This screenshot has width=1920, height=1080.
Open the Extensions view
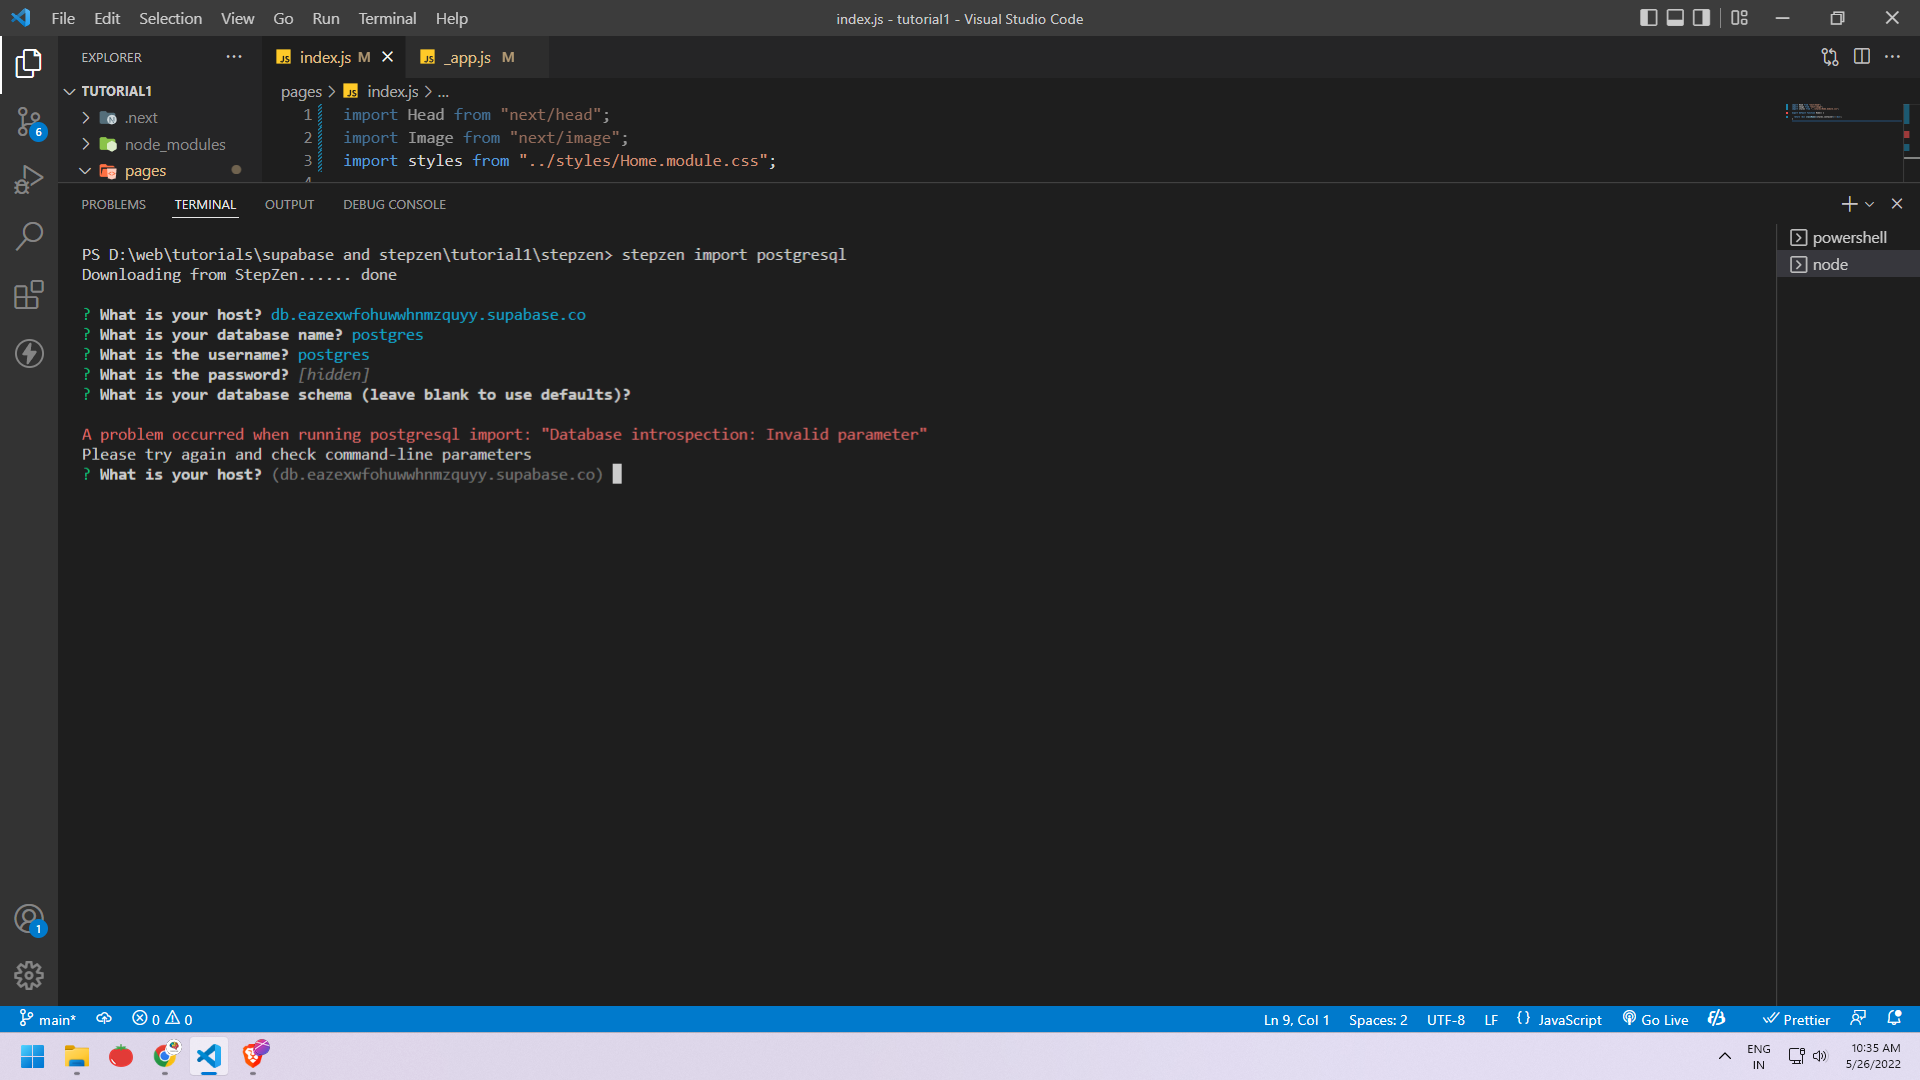(29, 295)
